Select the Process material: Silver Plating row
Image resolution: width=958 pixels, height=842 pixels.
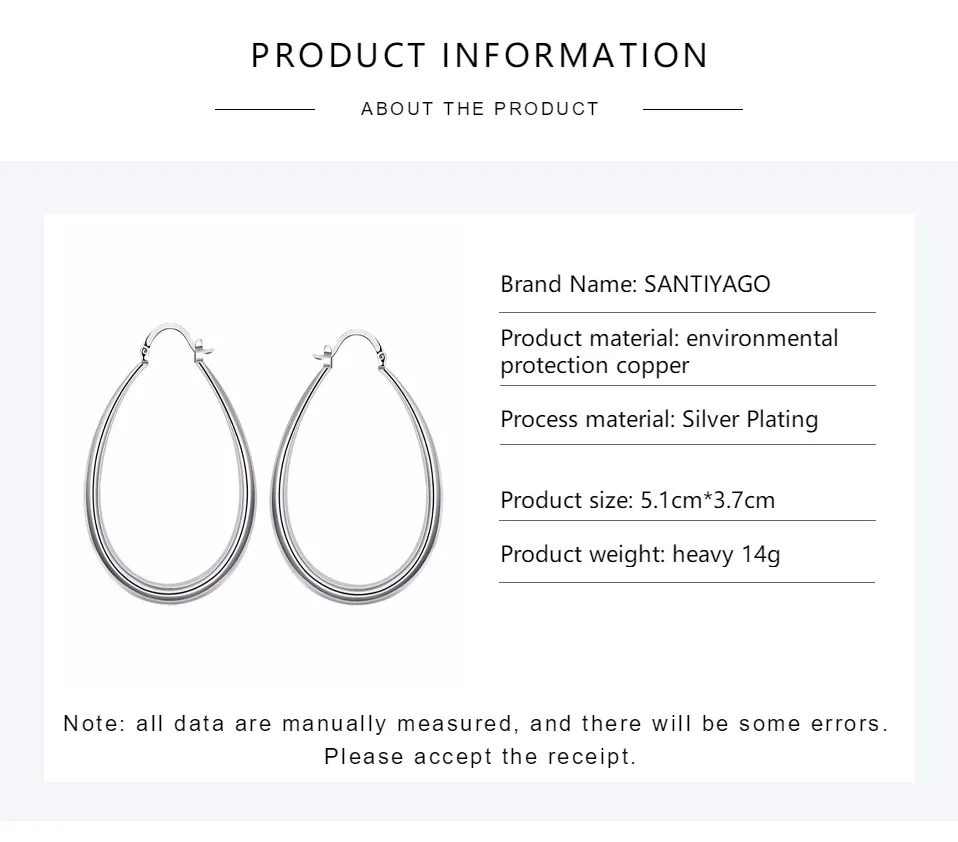click(x=659, y=420)
